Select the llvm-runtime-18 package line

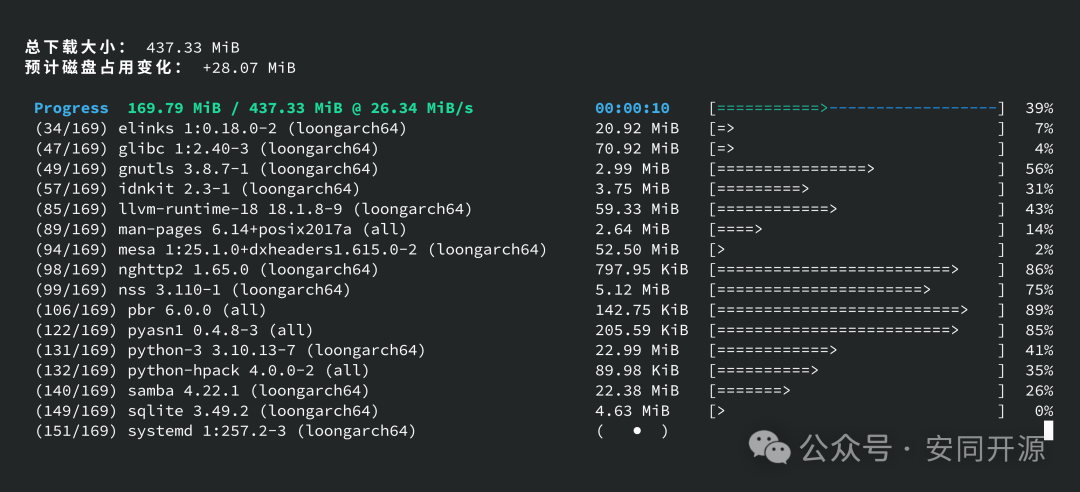click(x=253, y=209)
